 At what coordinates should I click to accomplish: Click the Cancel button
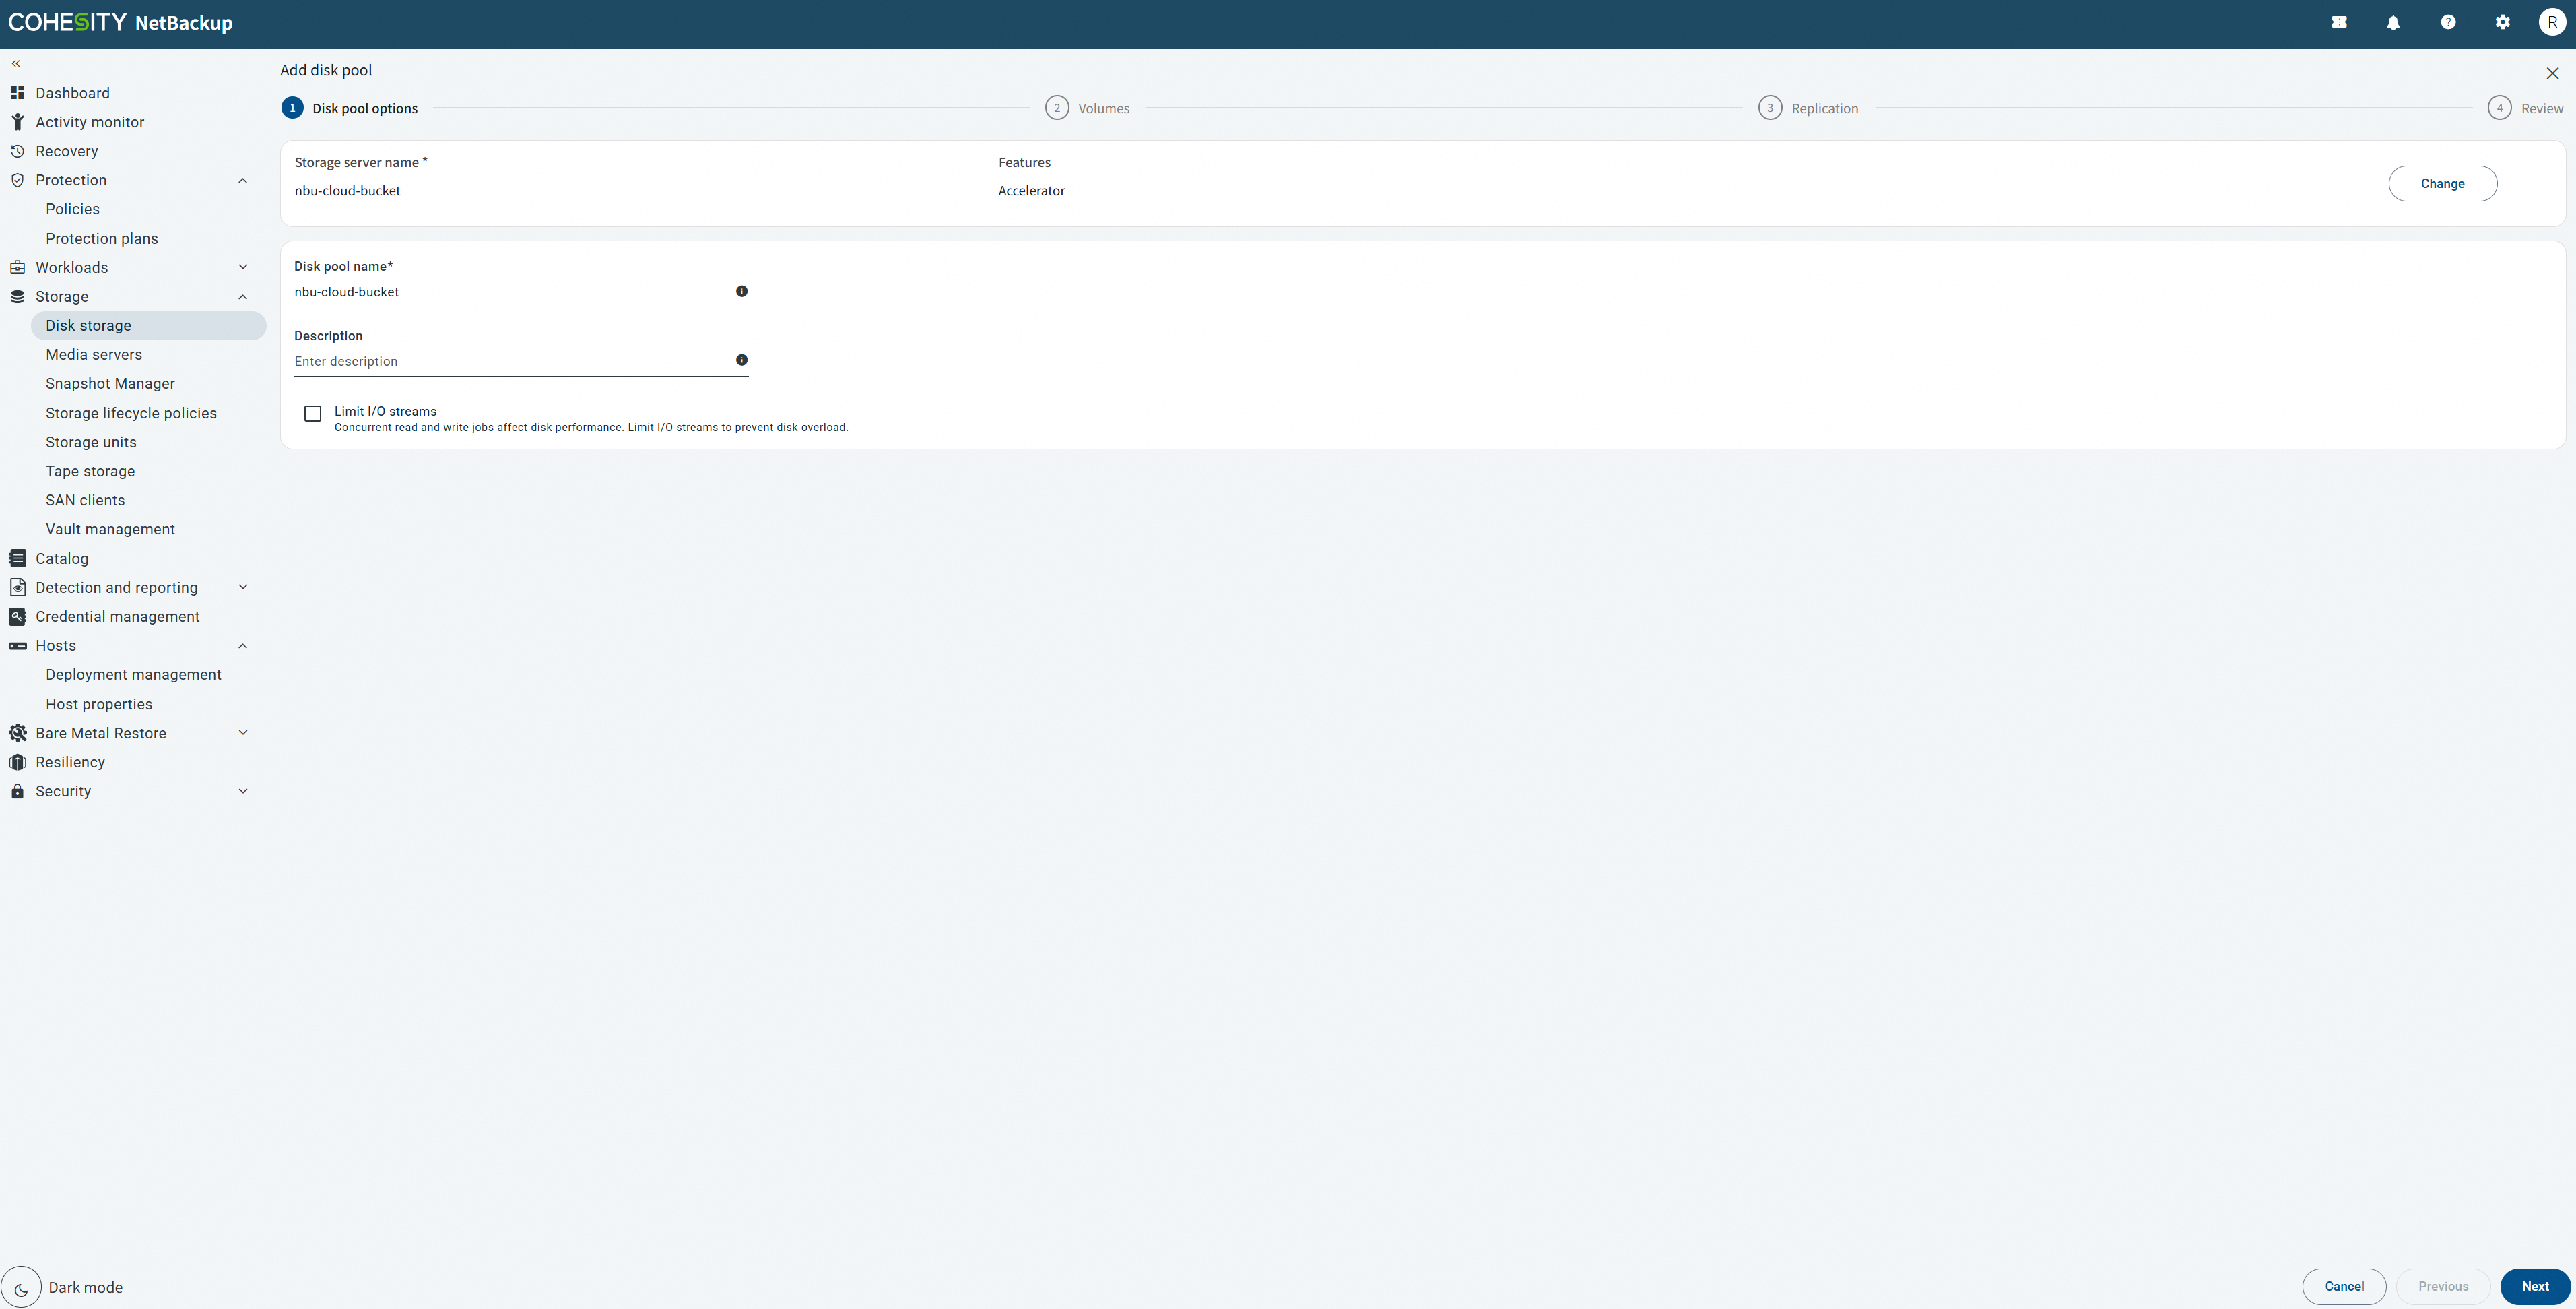click(2344, 1287)
